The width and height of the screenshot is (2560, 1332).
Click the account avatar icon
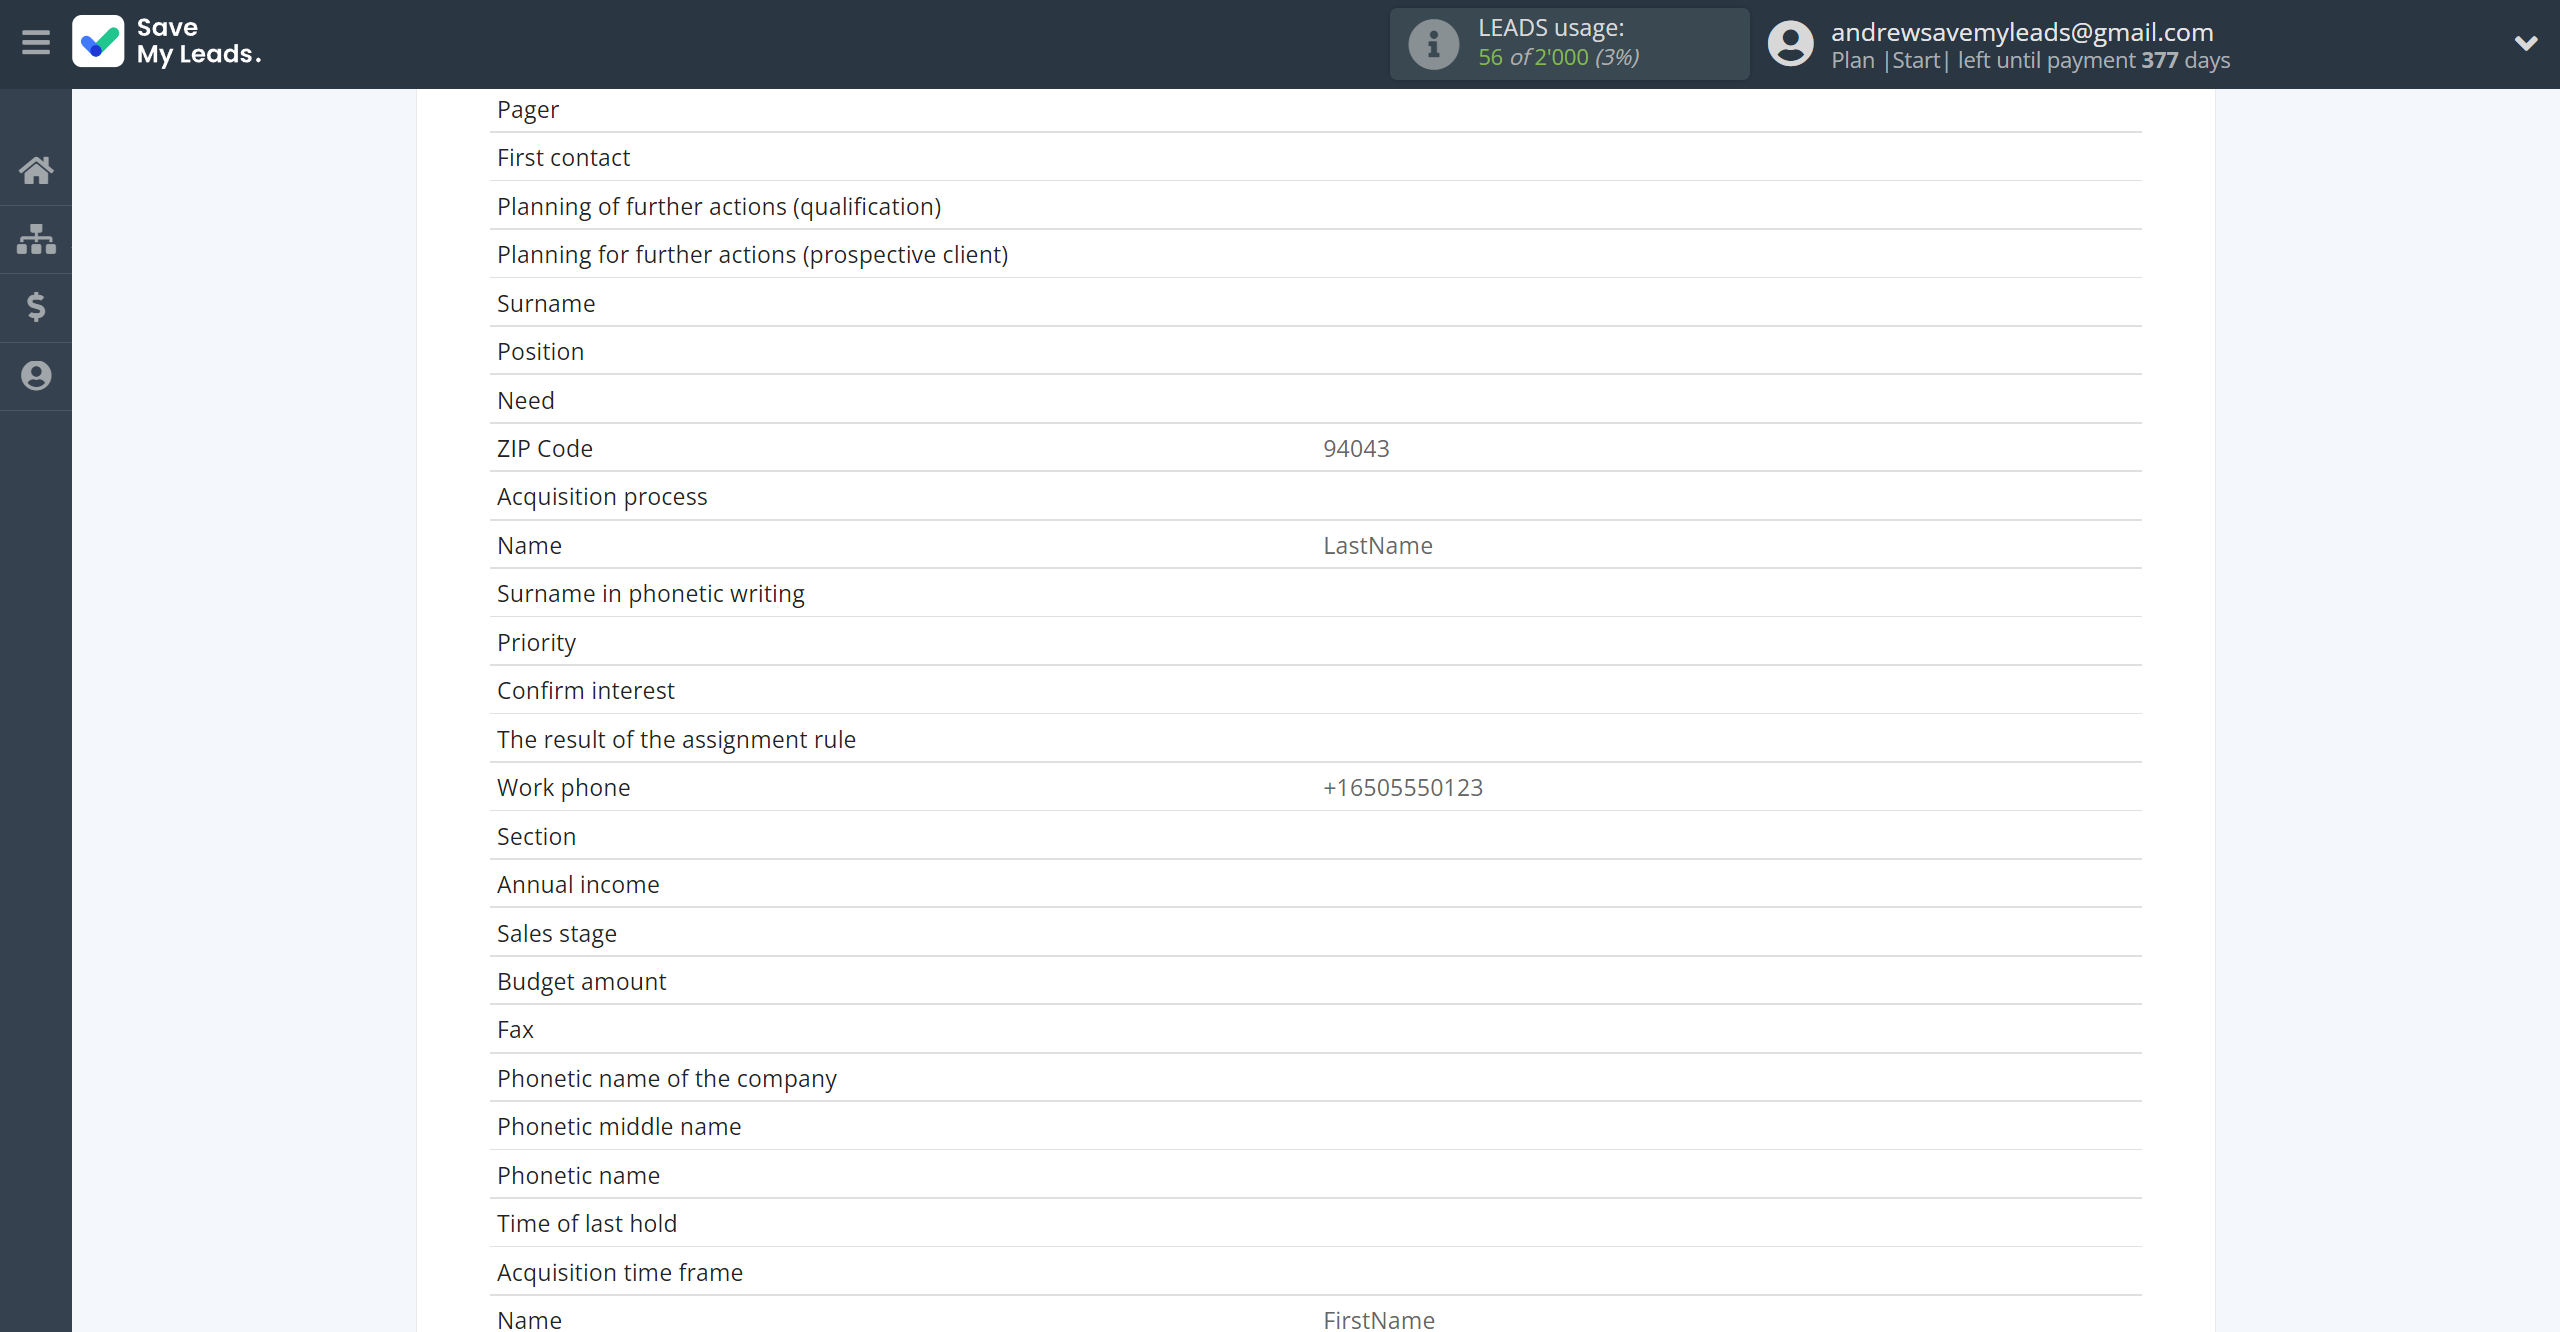pyautogui.click(x=1790, y=44)
